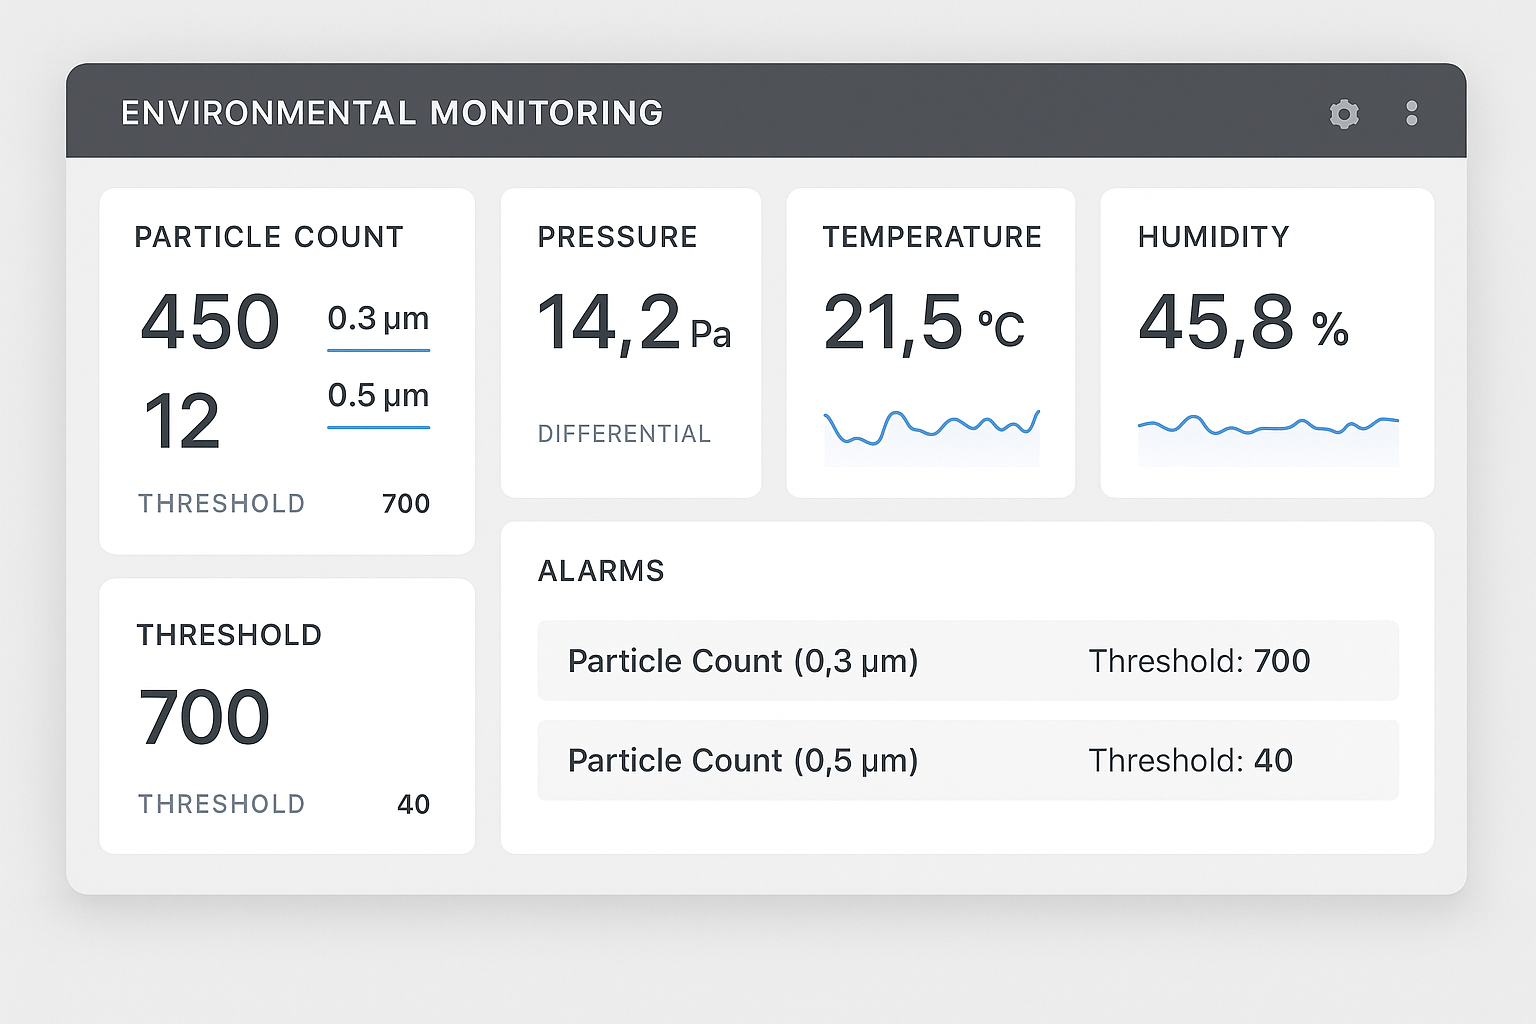Open the three-dot overflow menu
The height and width of the screenshot is (1024, 1536).
[1411, 113]
